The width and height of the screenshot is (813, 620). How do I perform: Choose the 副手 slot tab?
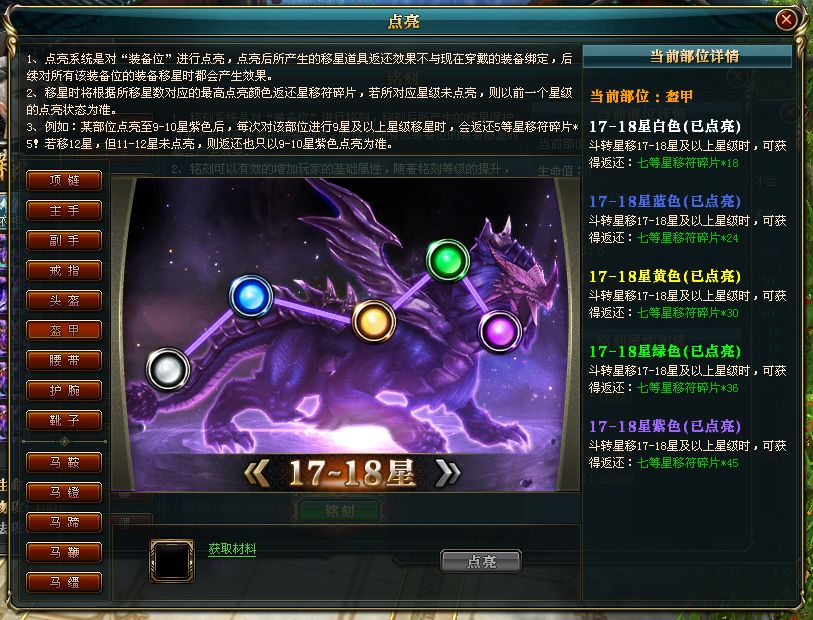click(64, 241)
